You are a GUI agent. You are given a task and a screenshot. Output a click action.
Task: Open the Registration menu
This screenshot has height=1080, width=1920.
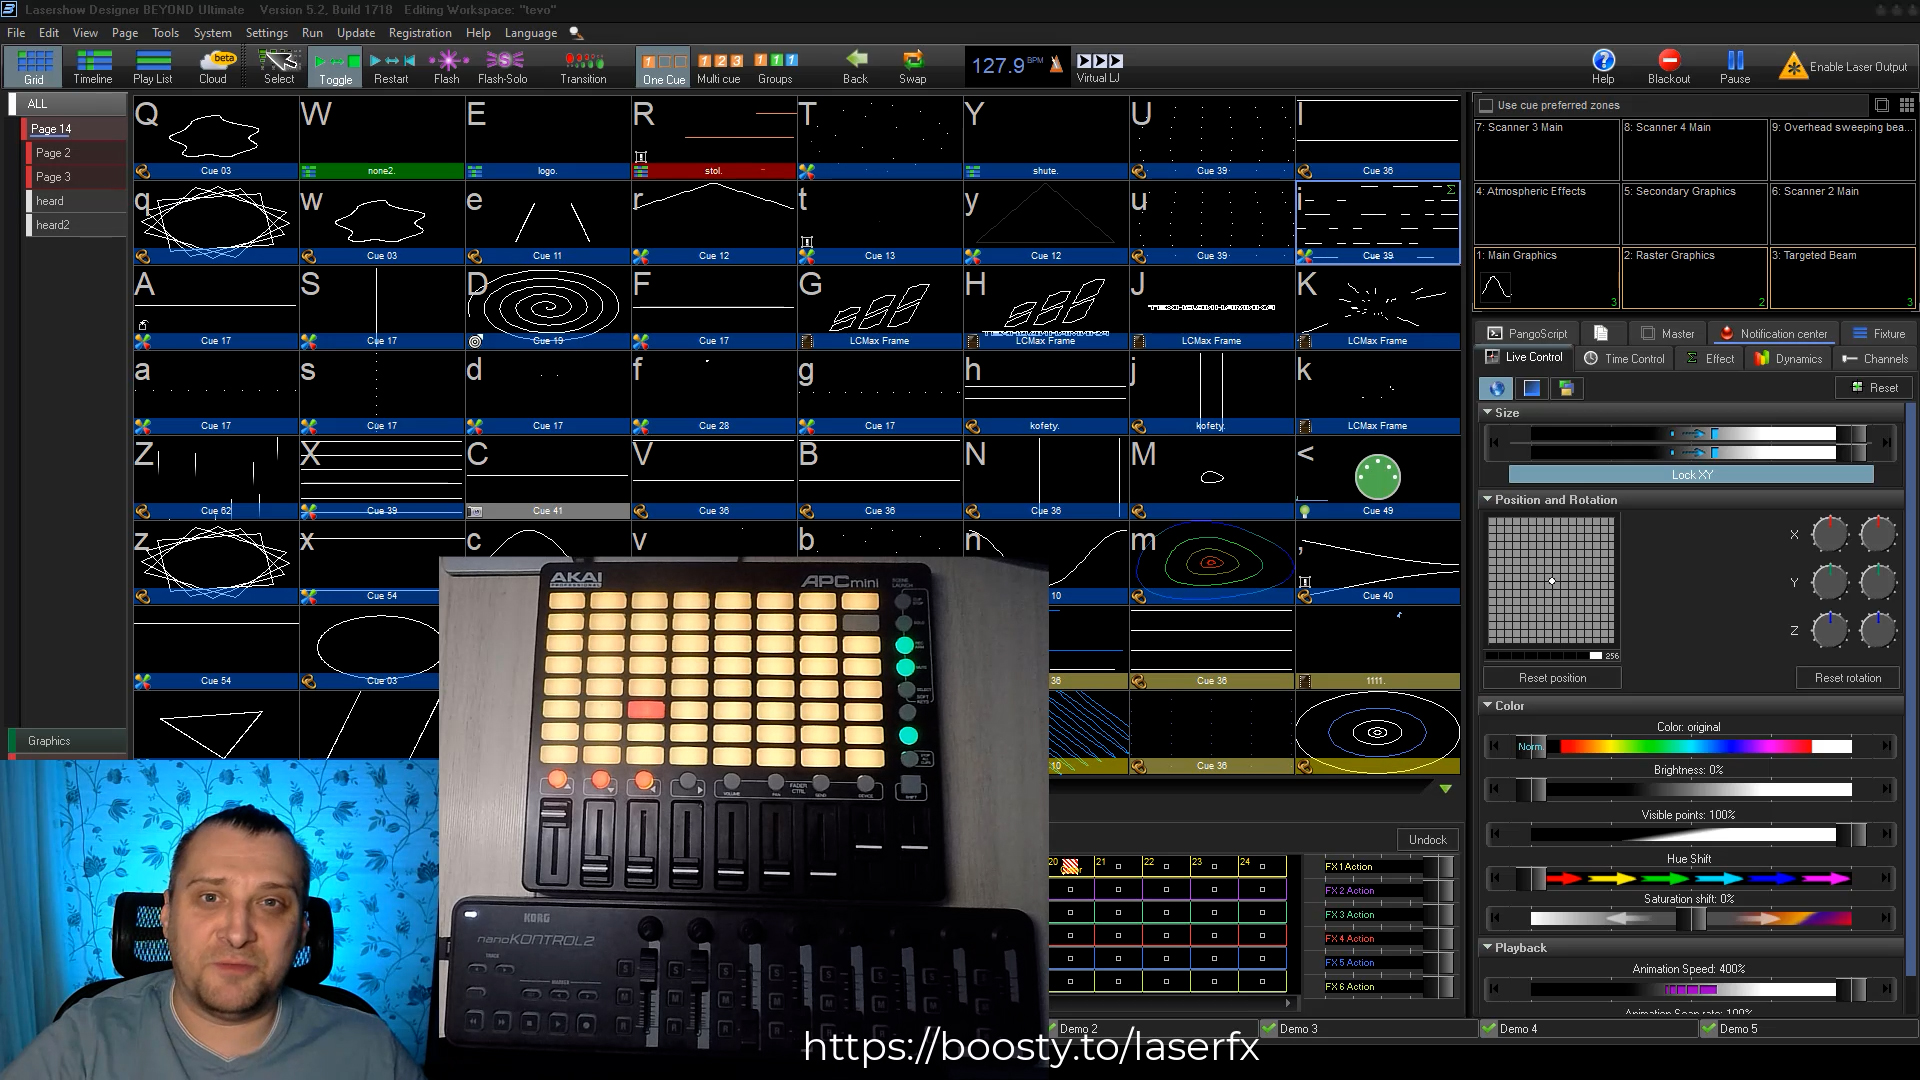pos(420,33)
